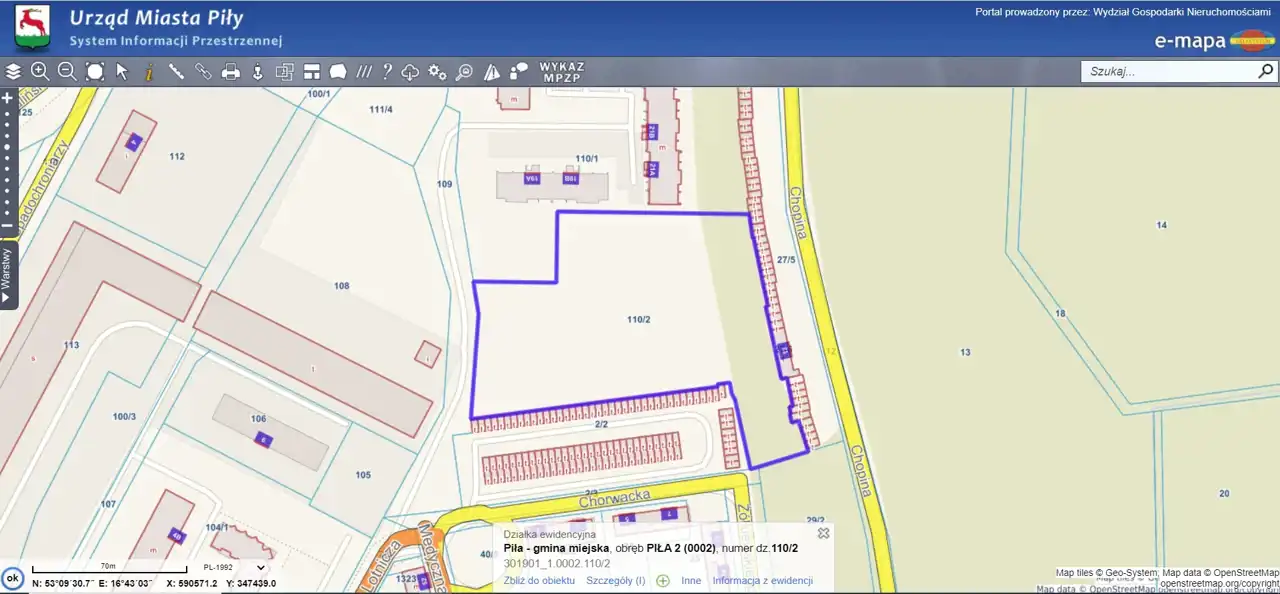The width and height of the screenshot is (1280, 594).
Task: Expand the Warstwy side panel
Action: [x=7, y=275]
